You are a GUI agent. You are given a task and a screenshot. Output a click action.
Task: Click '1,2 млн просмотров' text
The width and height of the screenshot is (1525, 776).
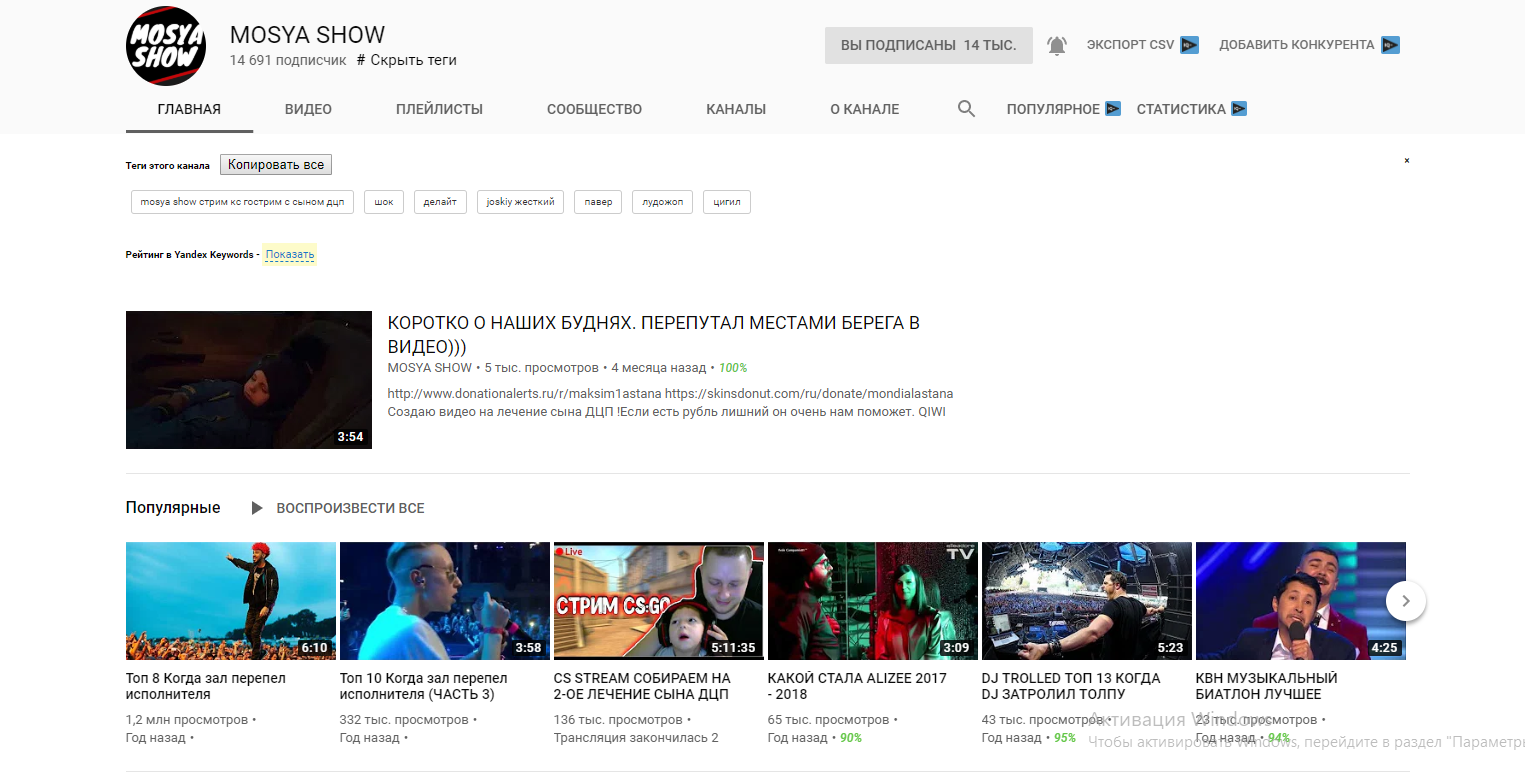click(x=187, y=720)
